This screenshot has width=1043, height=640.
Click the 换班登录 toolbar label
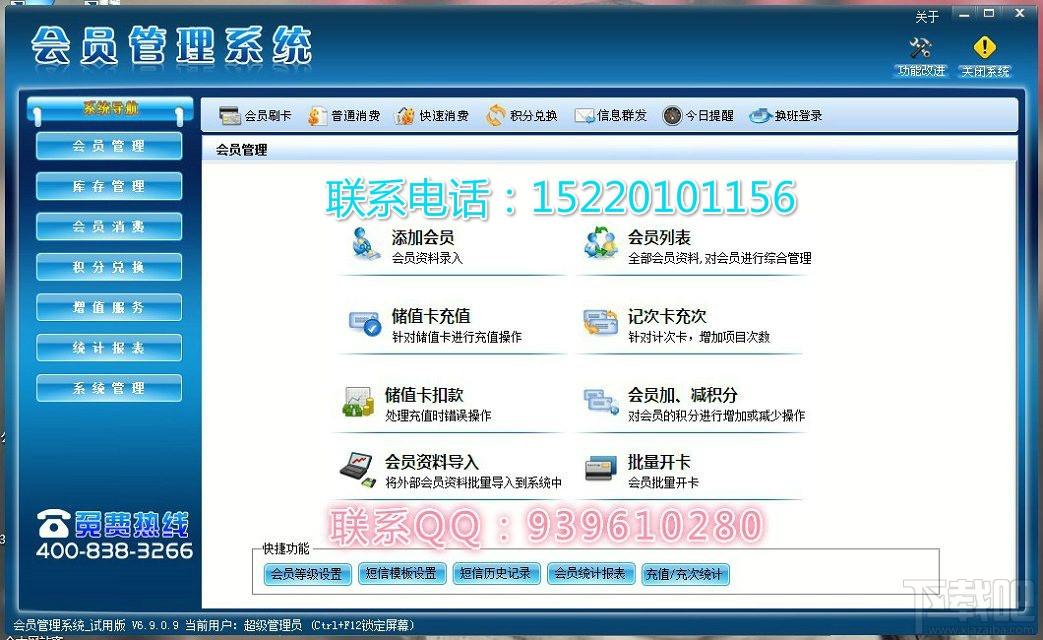798,116
